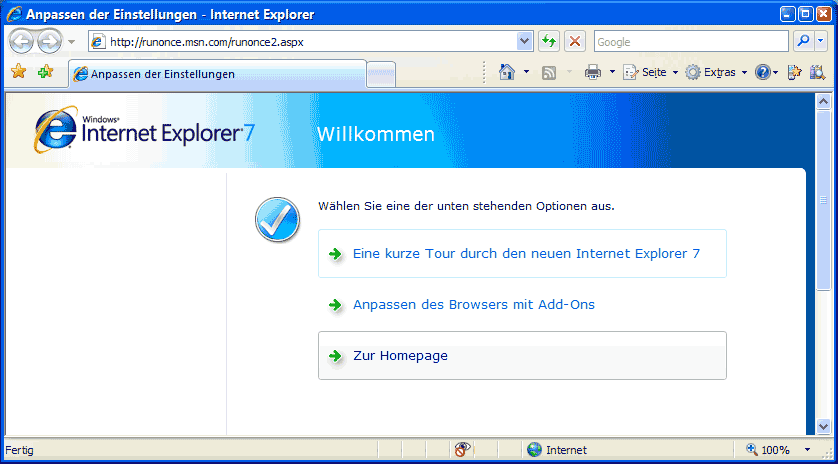Screen dimensions: 838x464
Task: Open a new blank tab
Action: [x=381, y=74]
